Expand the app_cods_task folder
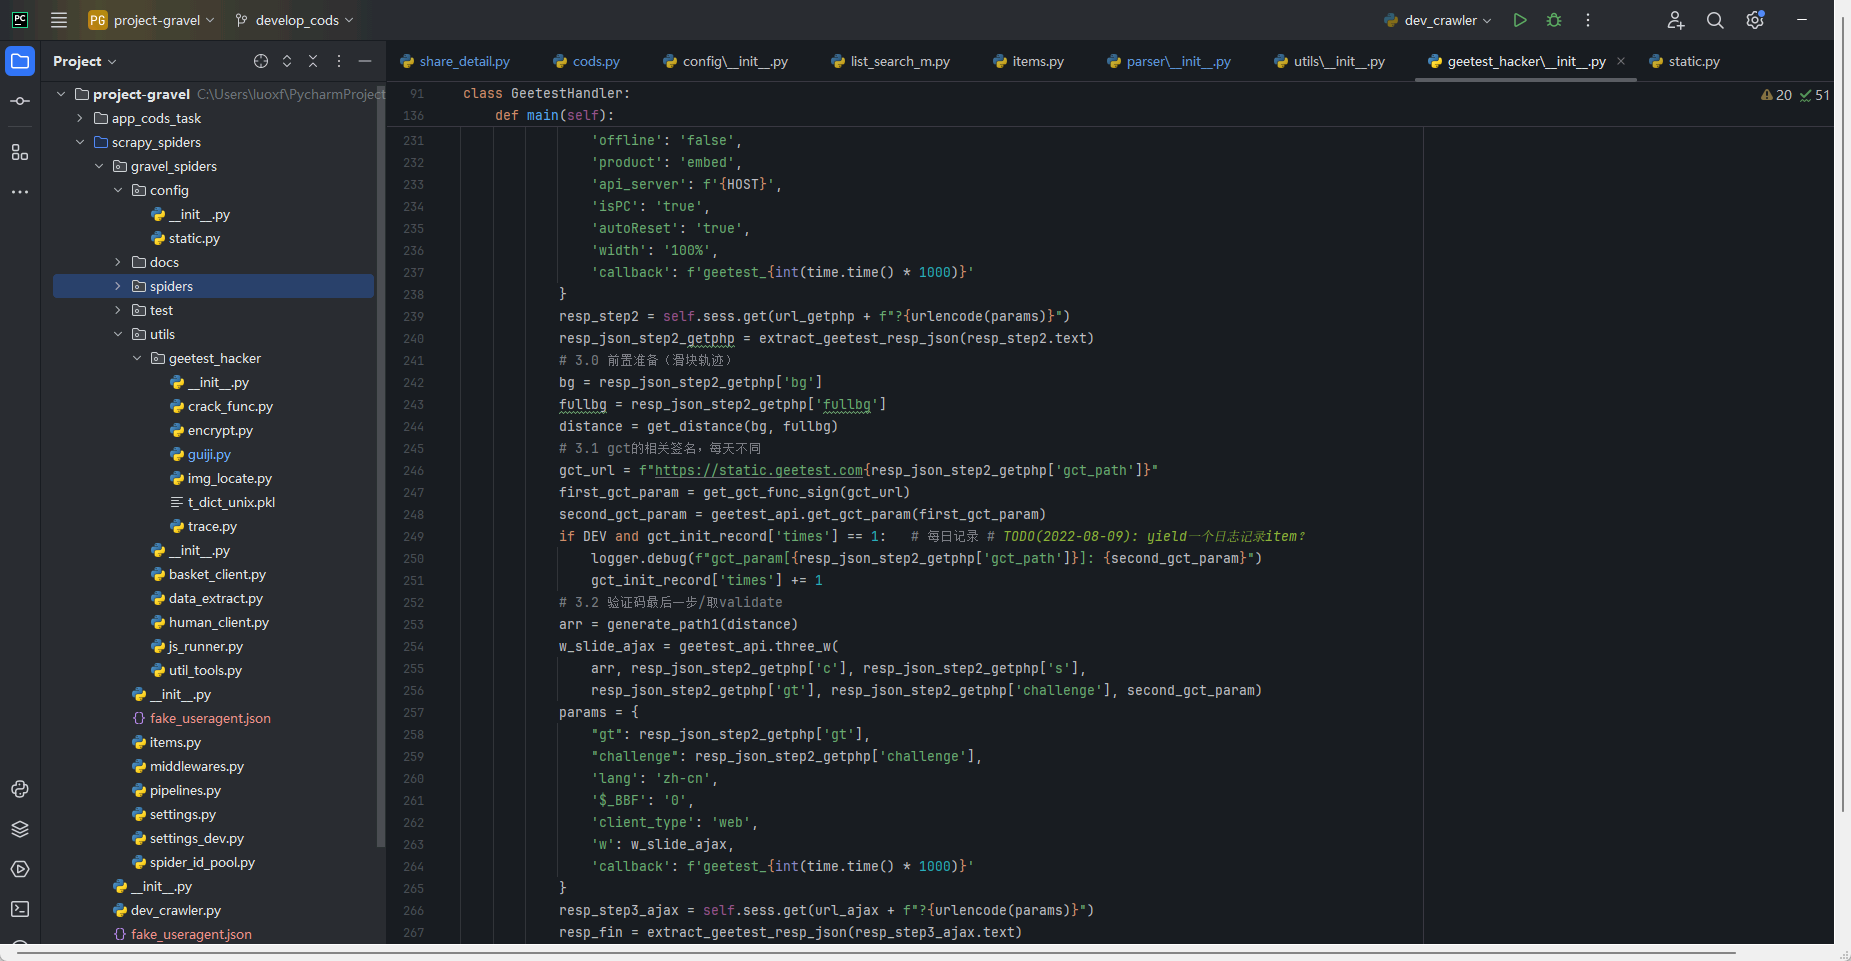1851x961 pixels. [x=80, y=118]
